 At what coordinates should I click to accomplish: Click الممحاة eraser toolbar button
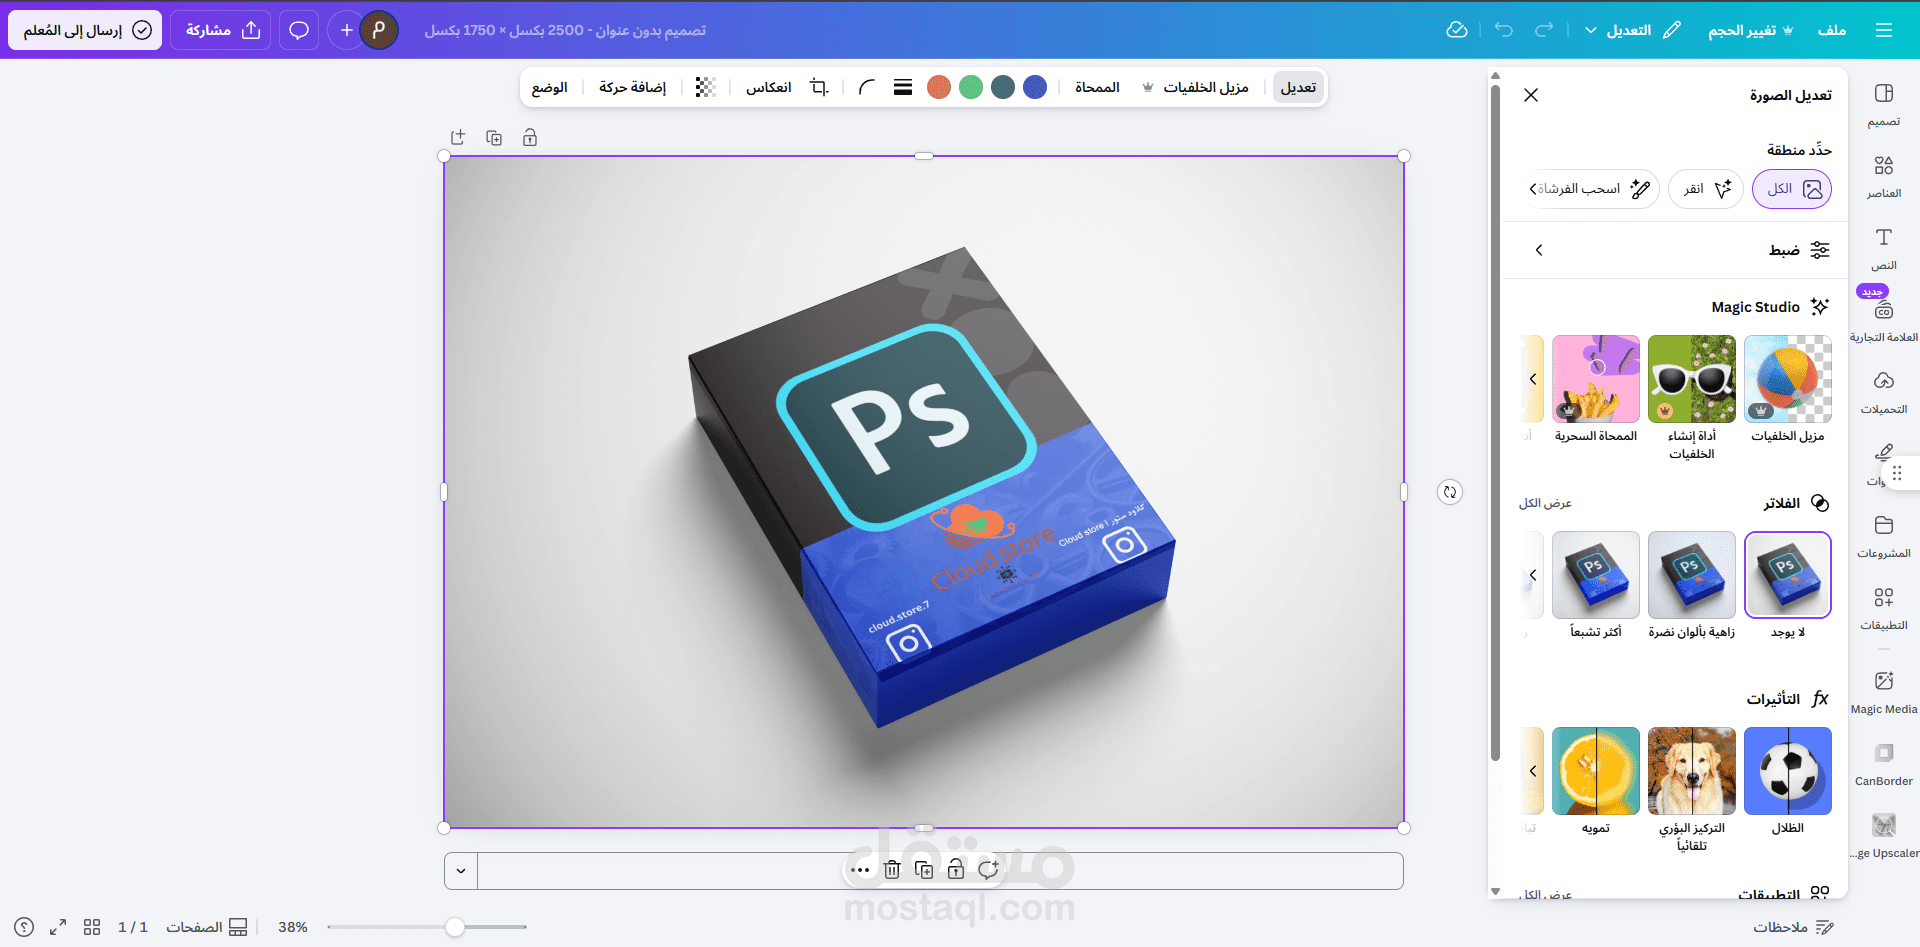pos(1097,87)
